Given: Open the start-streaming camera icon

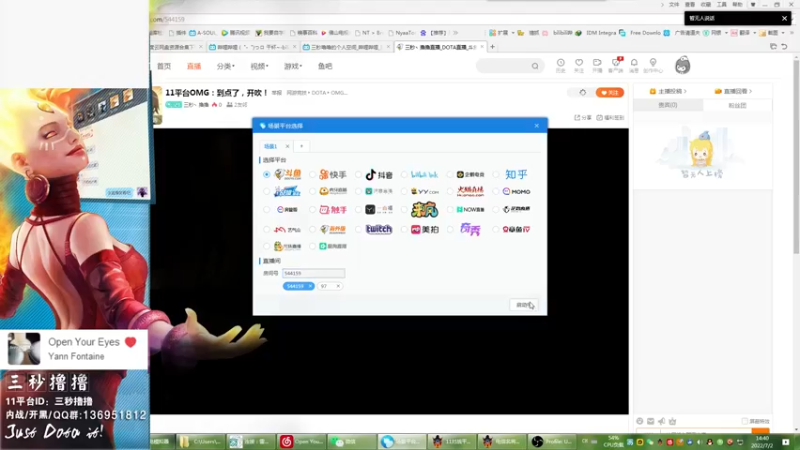Looking at the screenshot, I should point(597,65).
